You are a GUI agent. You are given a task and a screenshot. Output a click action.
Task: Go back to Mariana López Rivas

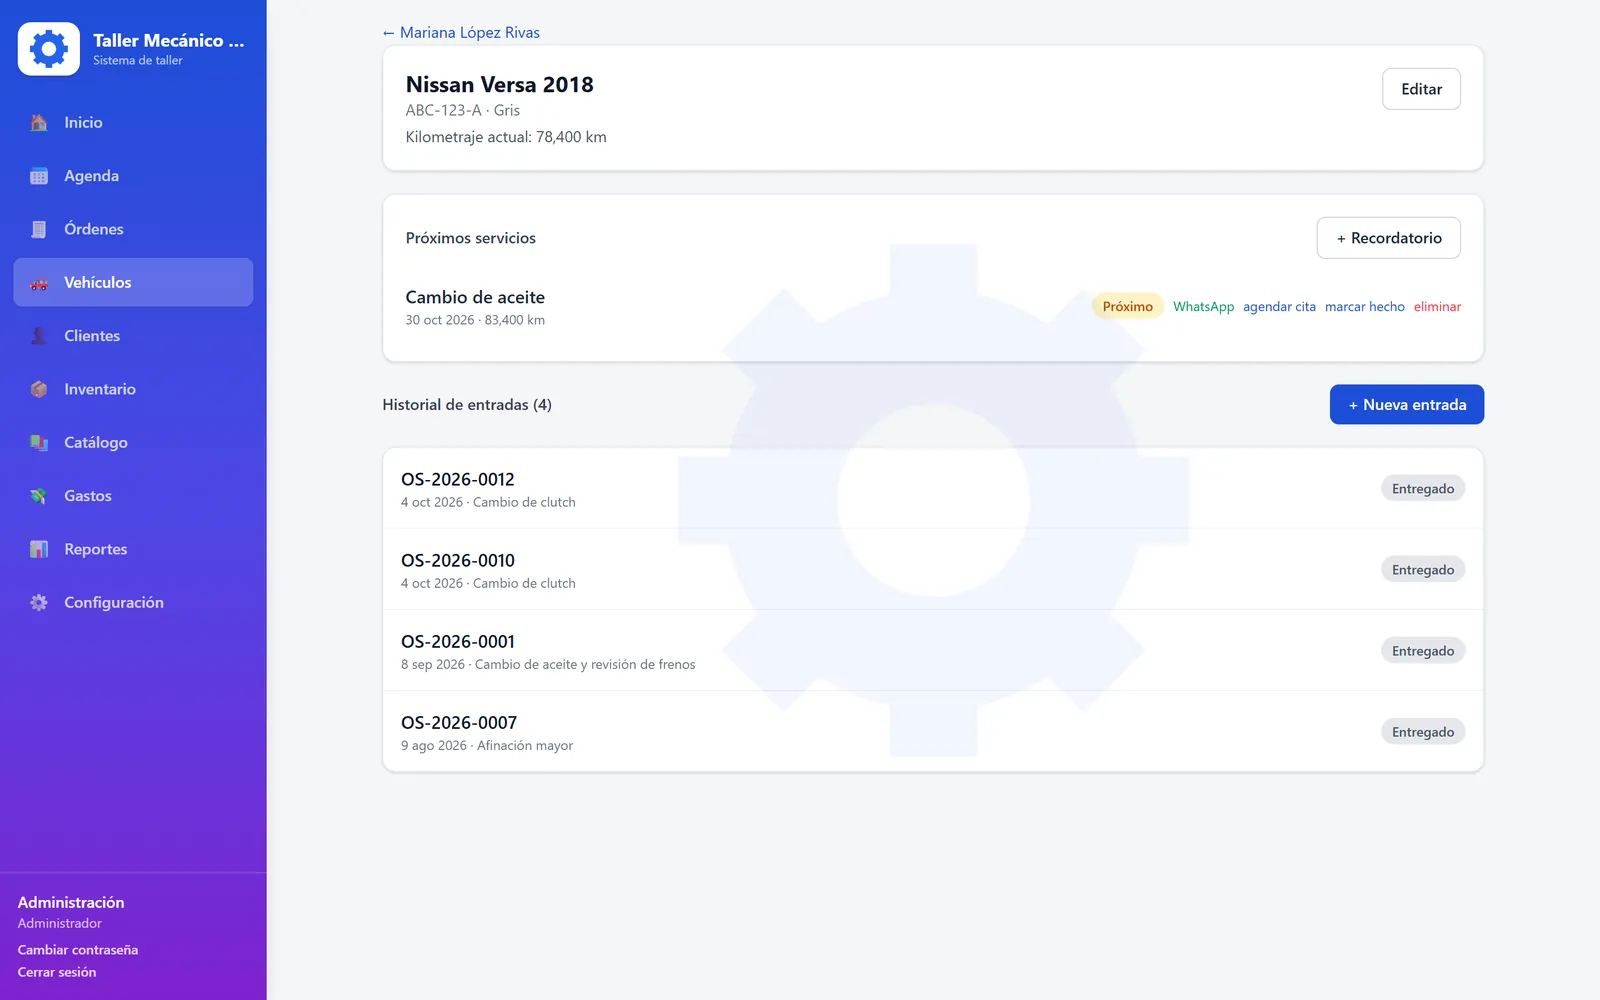pos(461,32)
